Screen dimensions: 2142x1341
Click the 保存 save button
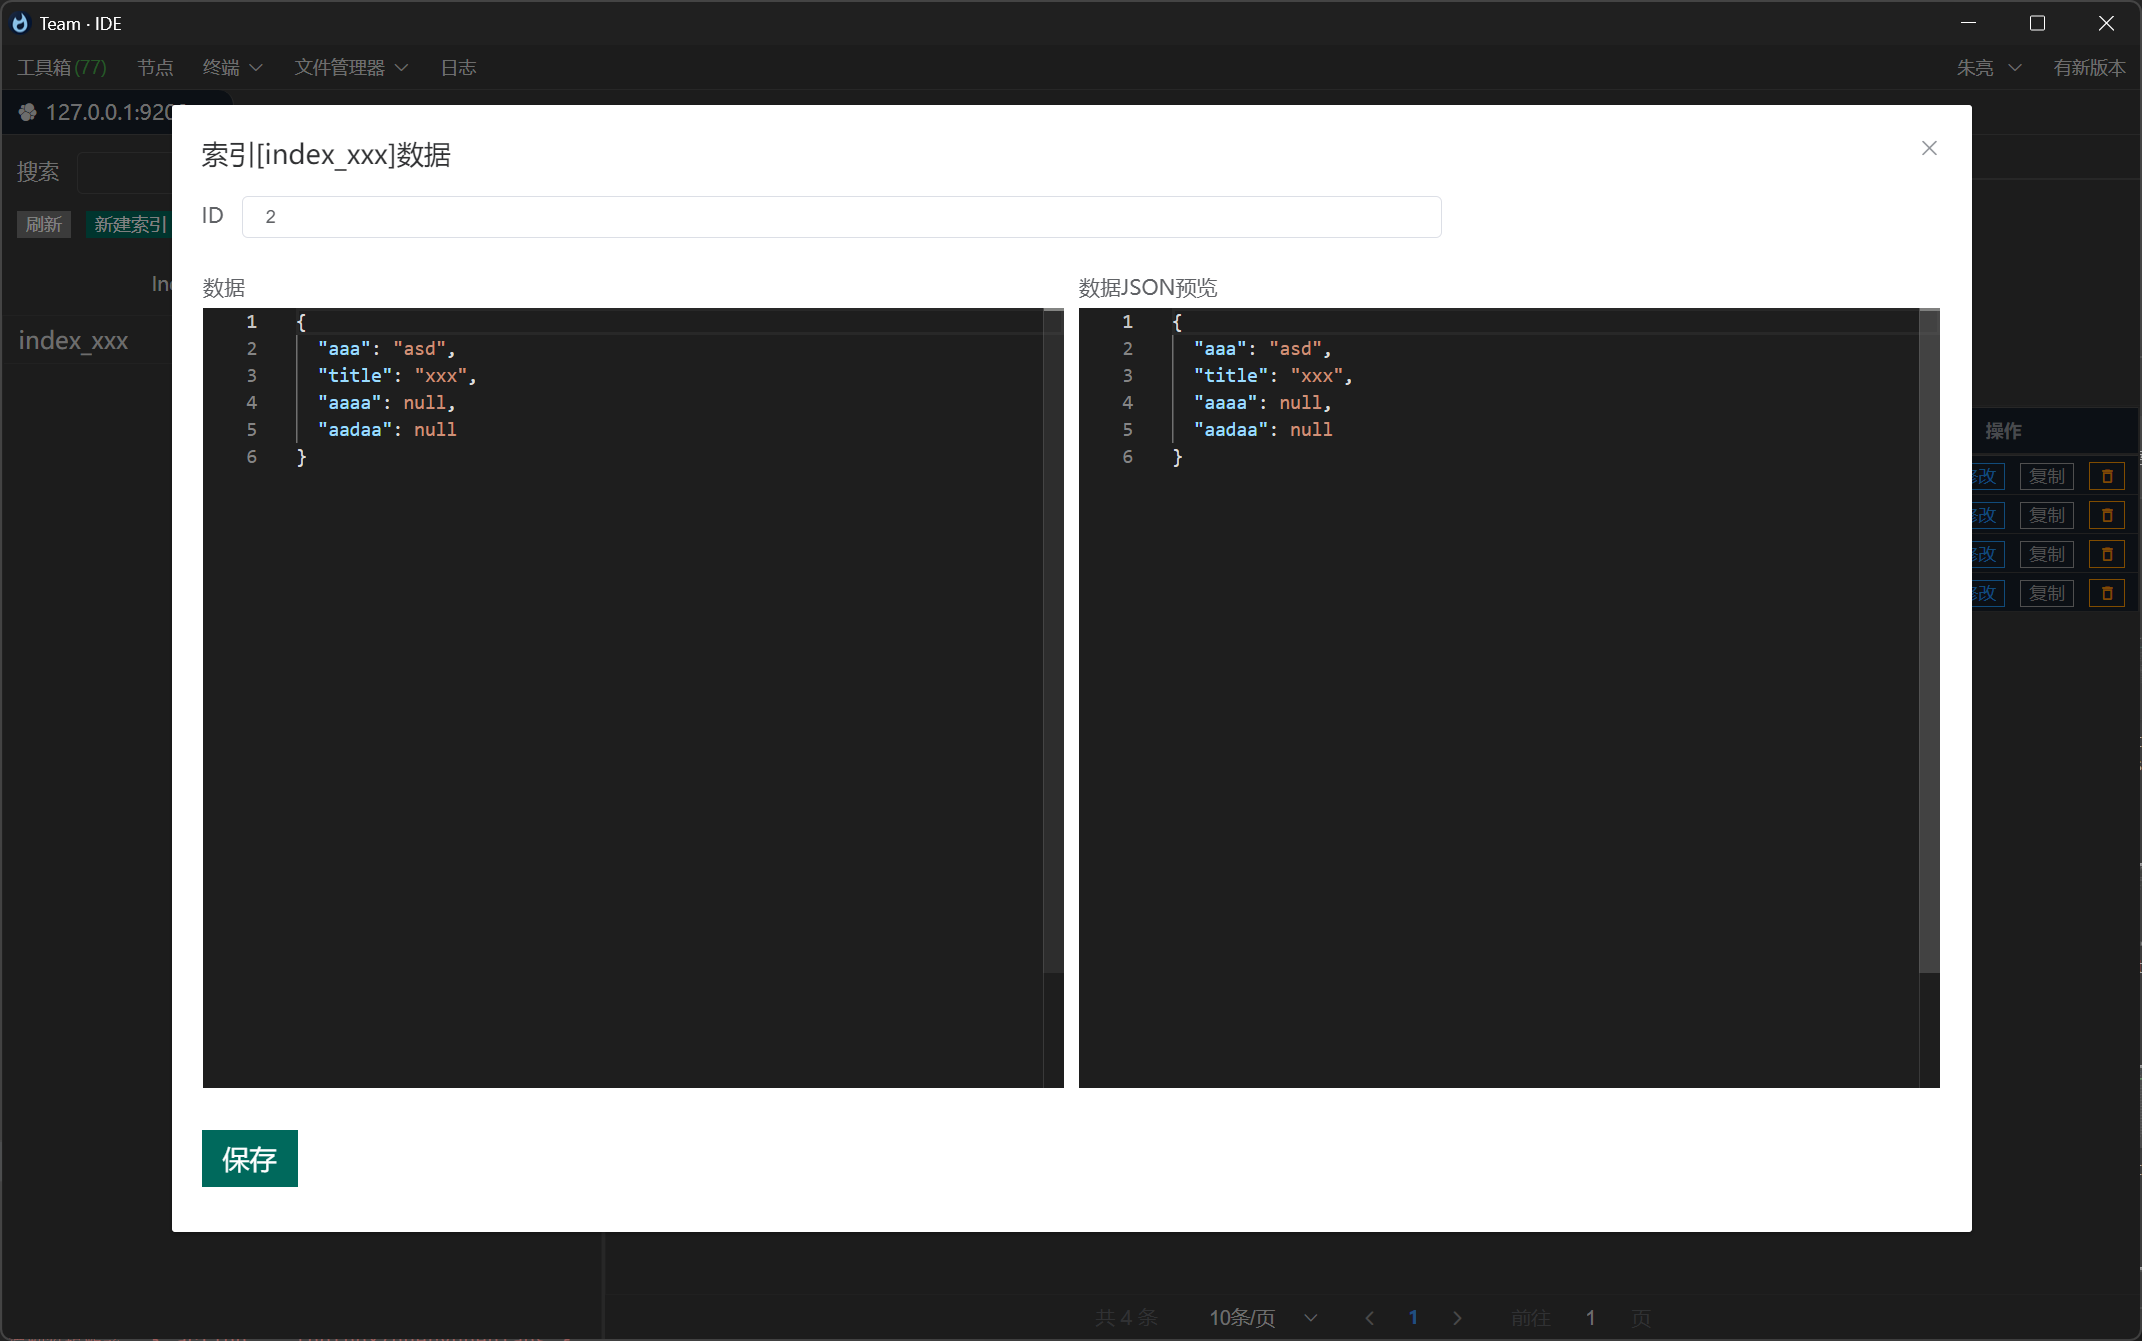[x=249, y=1158]
